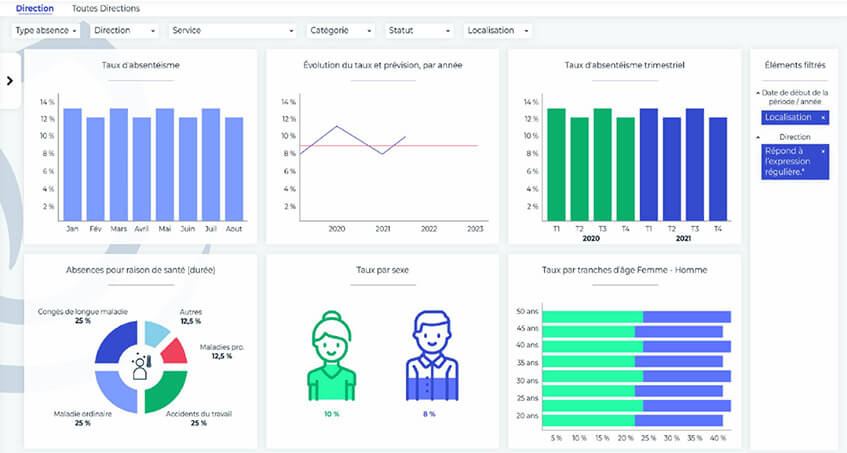Remove the 'Répond à l'expression régulière' filter
This screenshot has width=847, height=453.
pyautogui.click(x=823, y=151)
